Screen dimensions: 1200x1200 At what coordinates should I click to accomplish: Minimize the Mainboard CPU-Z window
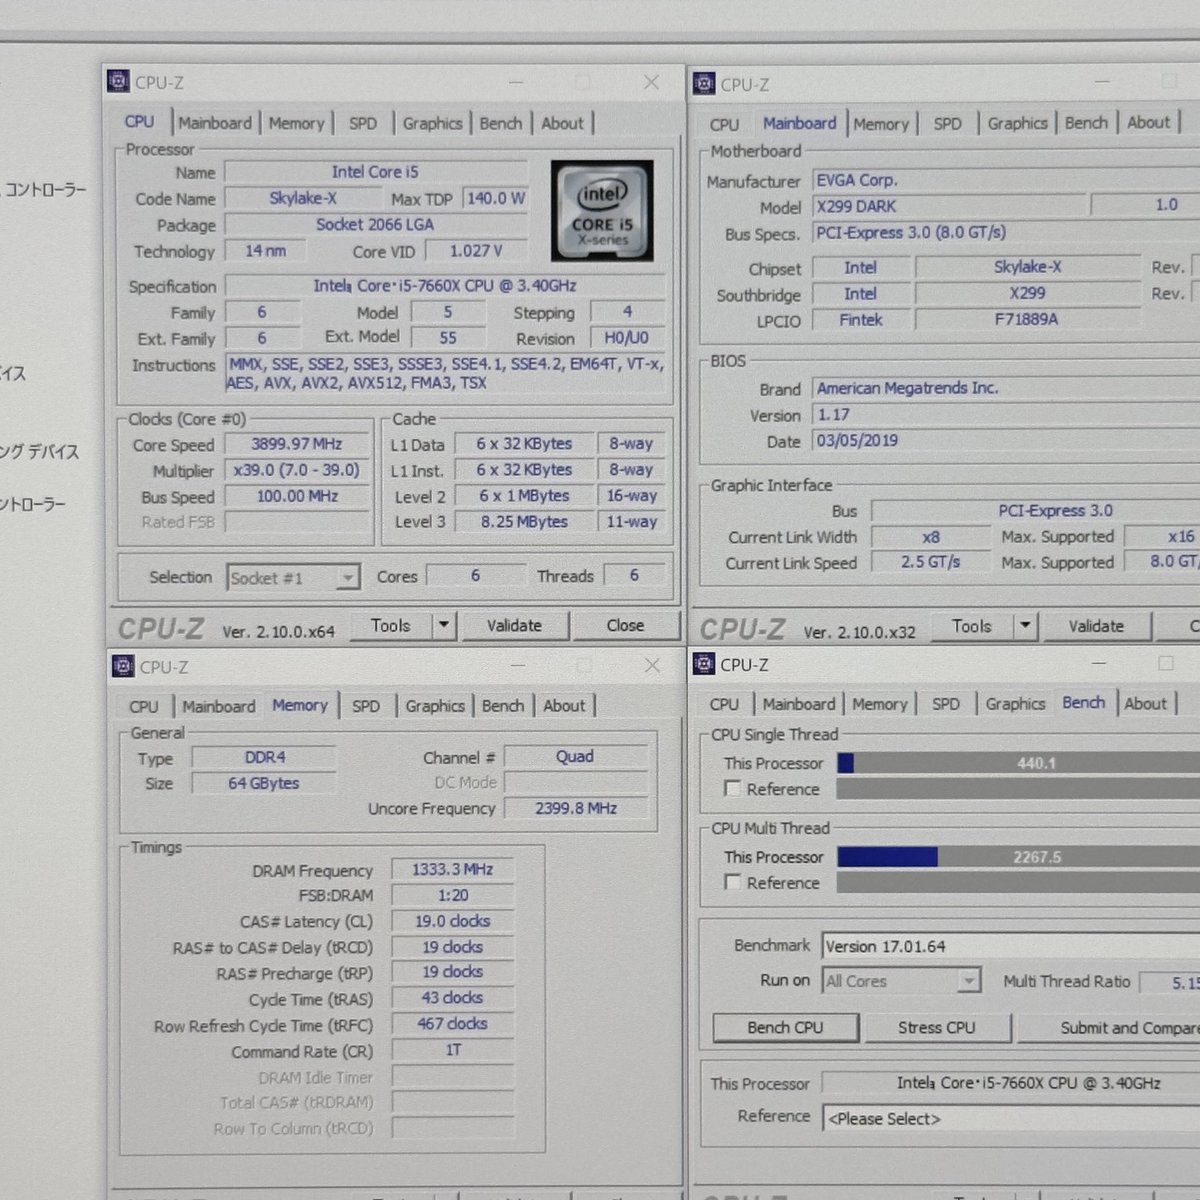click(1102, 82)
